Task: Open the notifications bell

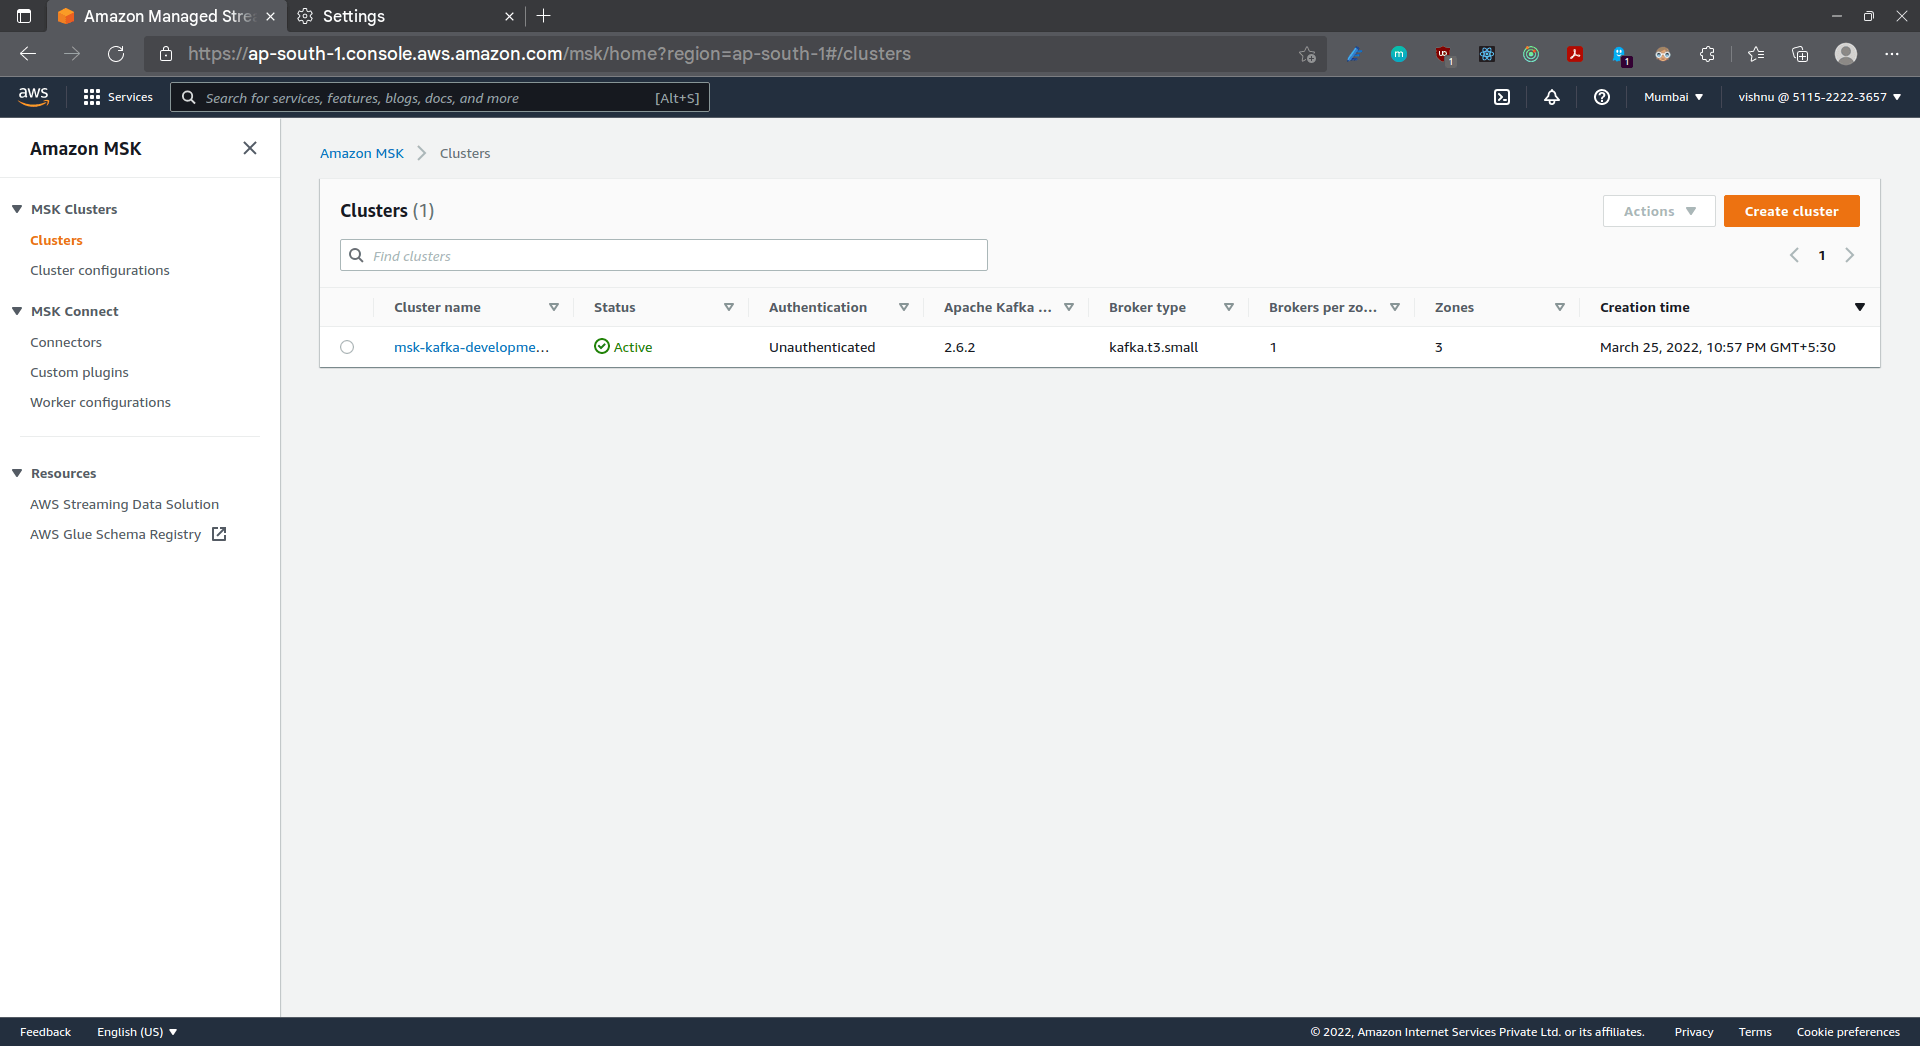Action: (x=1552, y=97)
